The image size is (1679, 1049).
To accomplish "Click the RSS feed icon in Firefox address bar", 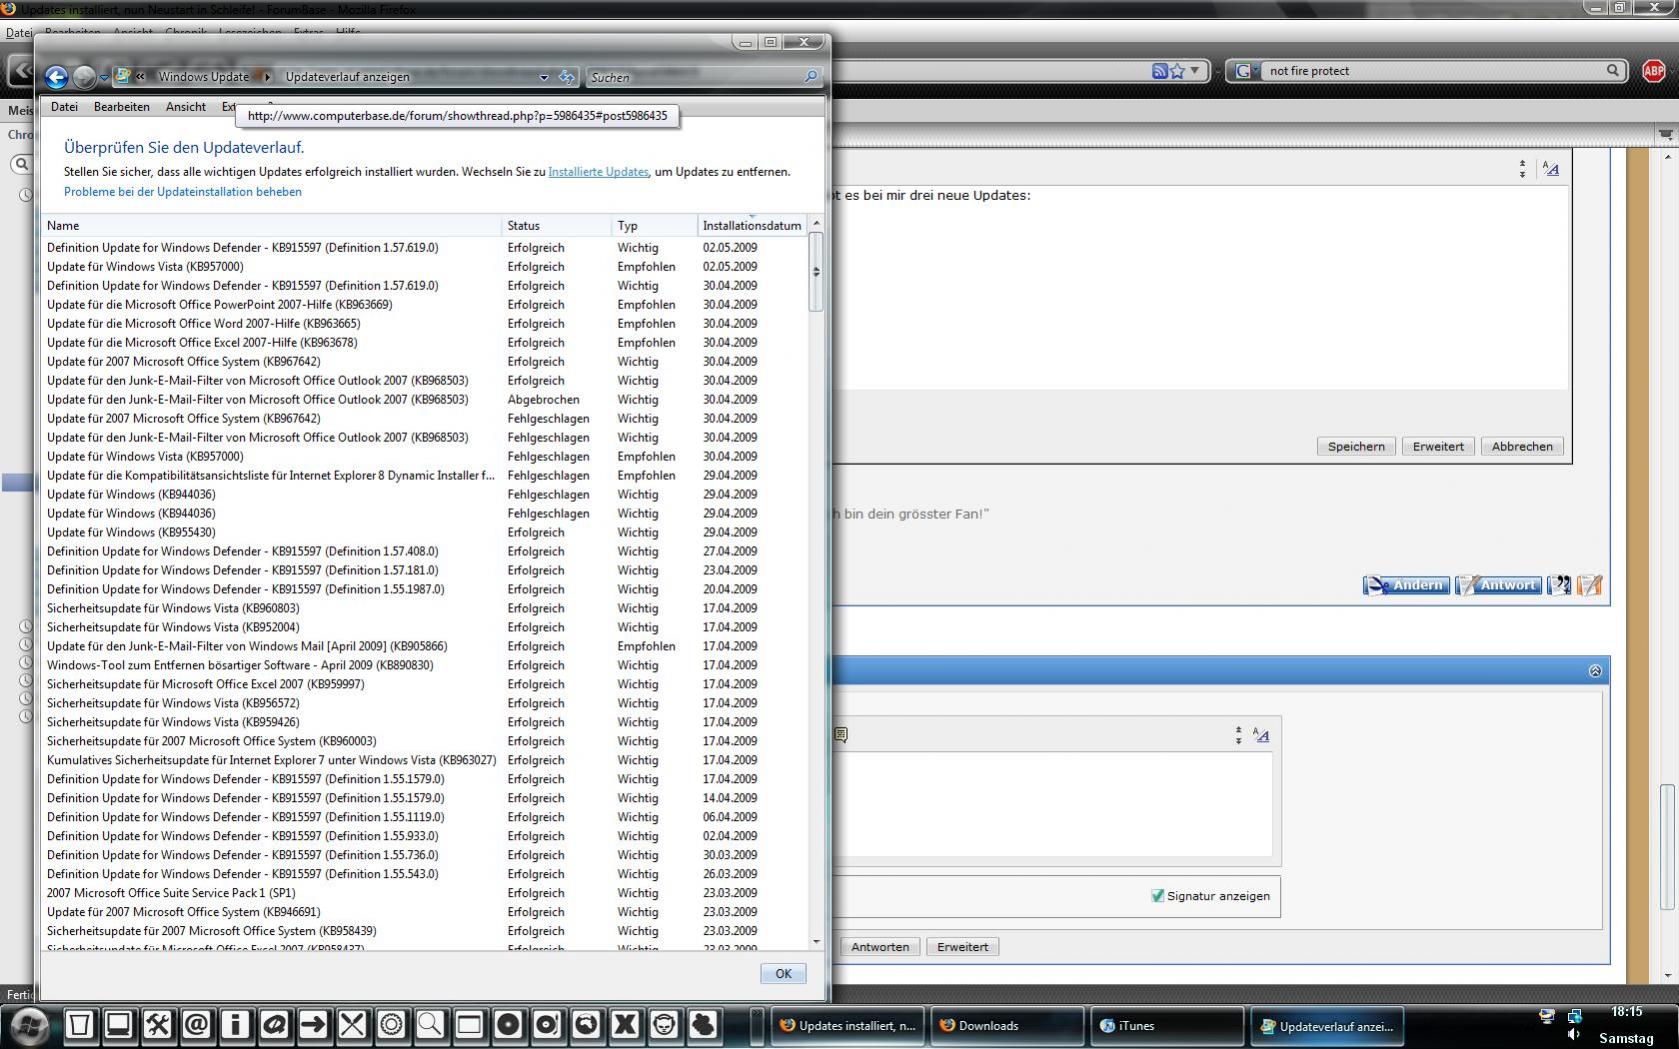I will pyautogui.click(x=1160, y=71).
